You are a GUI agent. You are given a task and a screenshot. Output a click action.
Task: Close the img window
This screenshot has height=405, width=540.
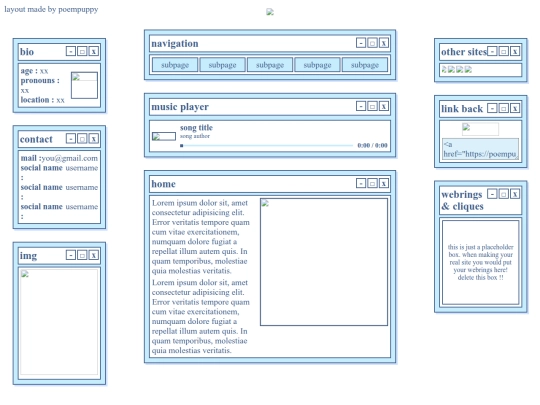pos(93,255)
